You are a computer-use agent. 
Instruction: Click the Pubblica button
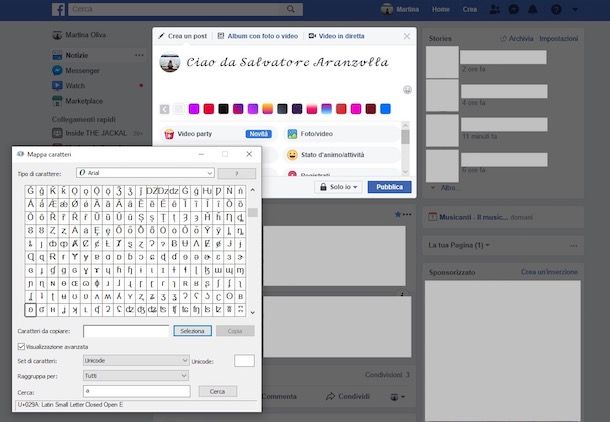tap(389, 187)
